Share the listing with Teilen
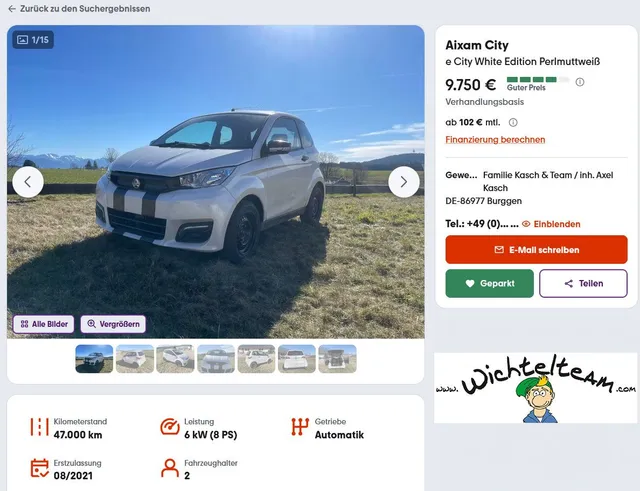 (x=583, y=283)
